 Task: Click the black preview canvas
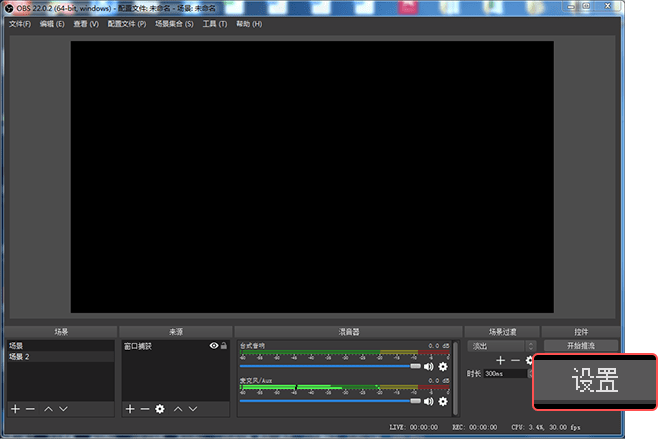pyautogui.click(x=312, y=177)
